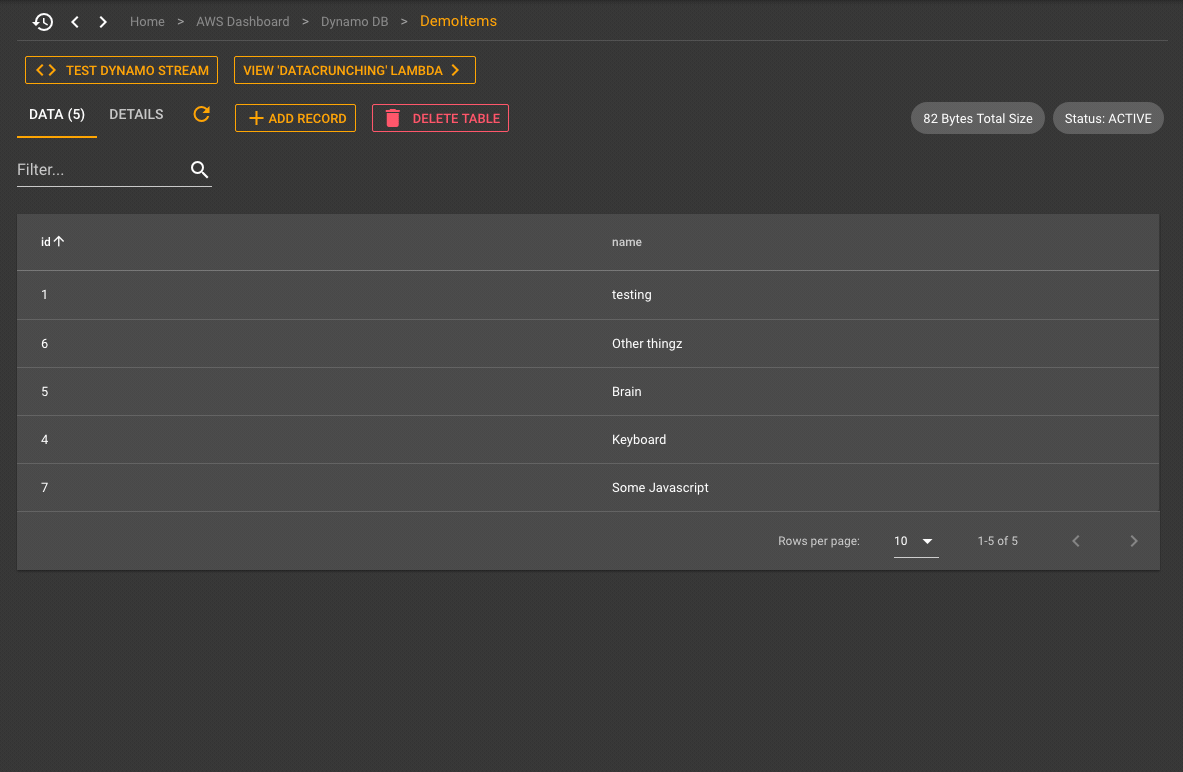Screen dimensions: 1183x772
Task: Click the '82 Bytes Total Size' chip
Action: 978,118
